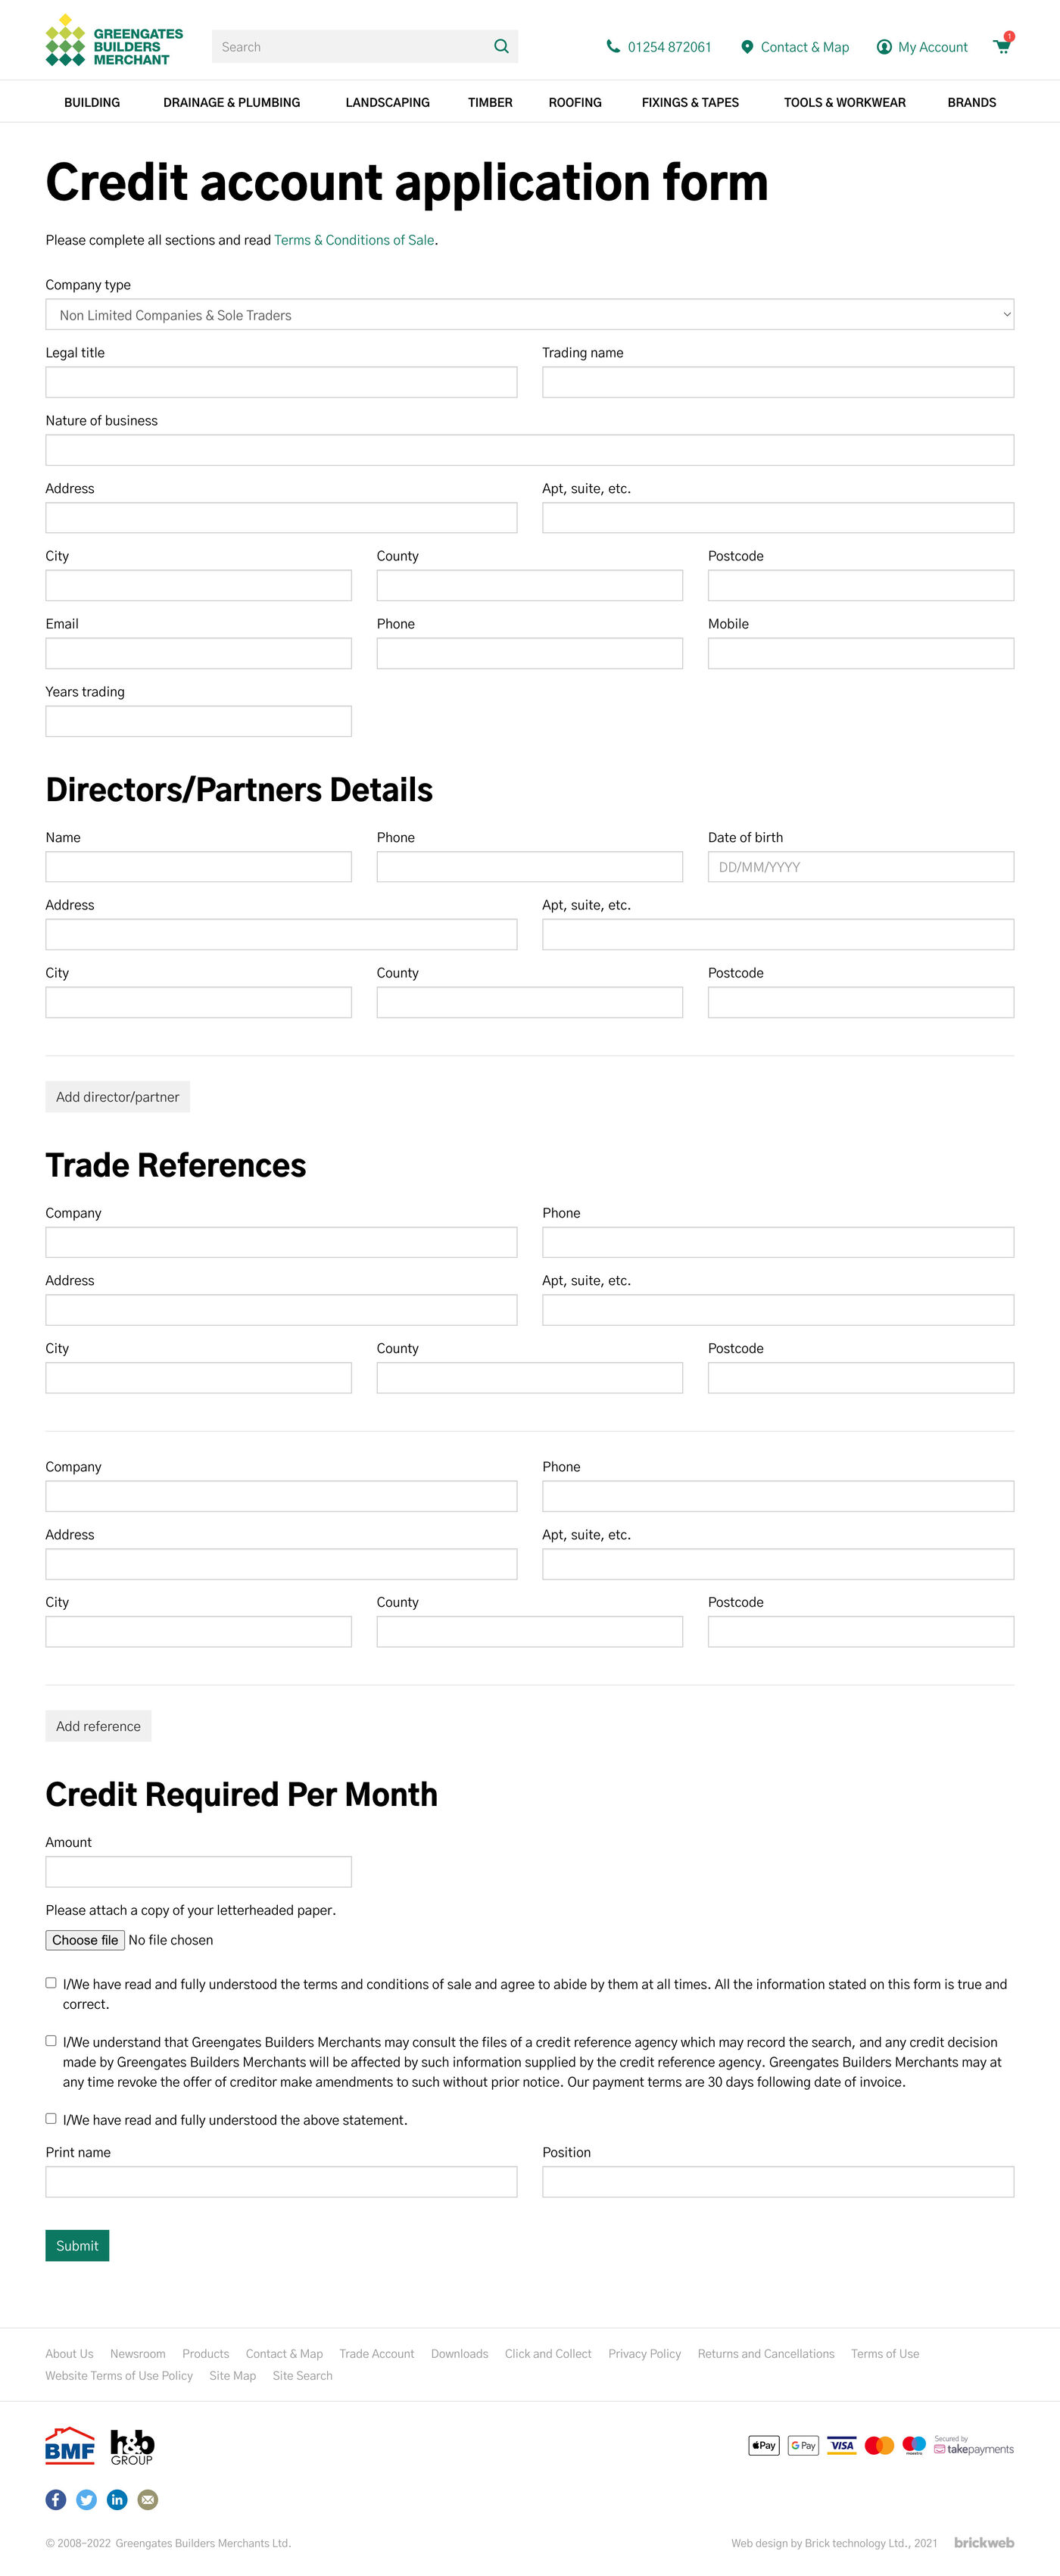Tick the terms and conditions agreement checkbox

tap(51, 1982)
